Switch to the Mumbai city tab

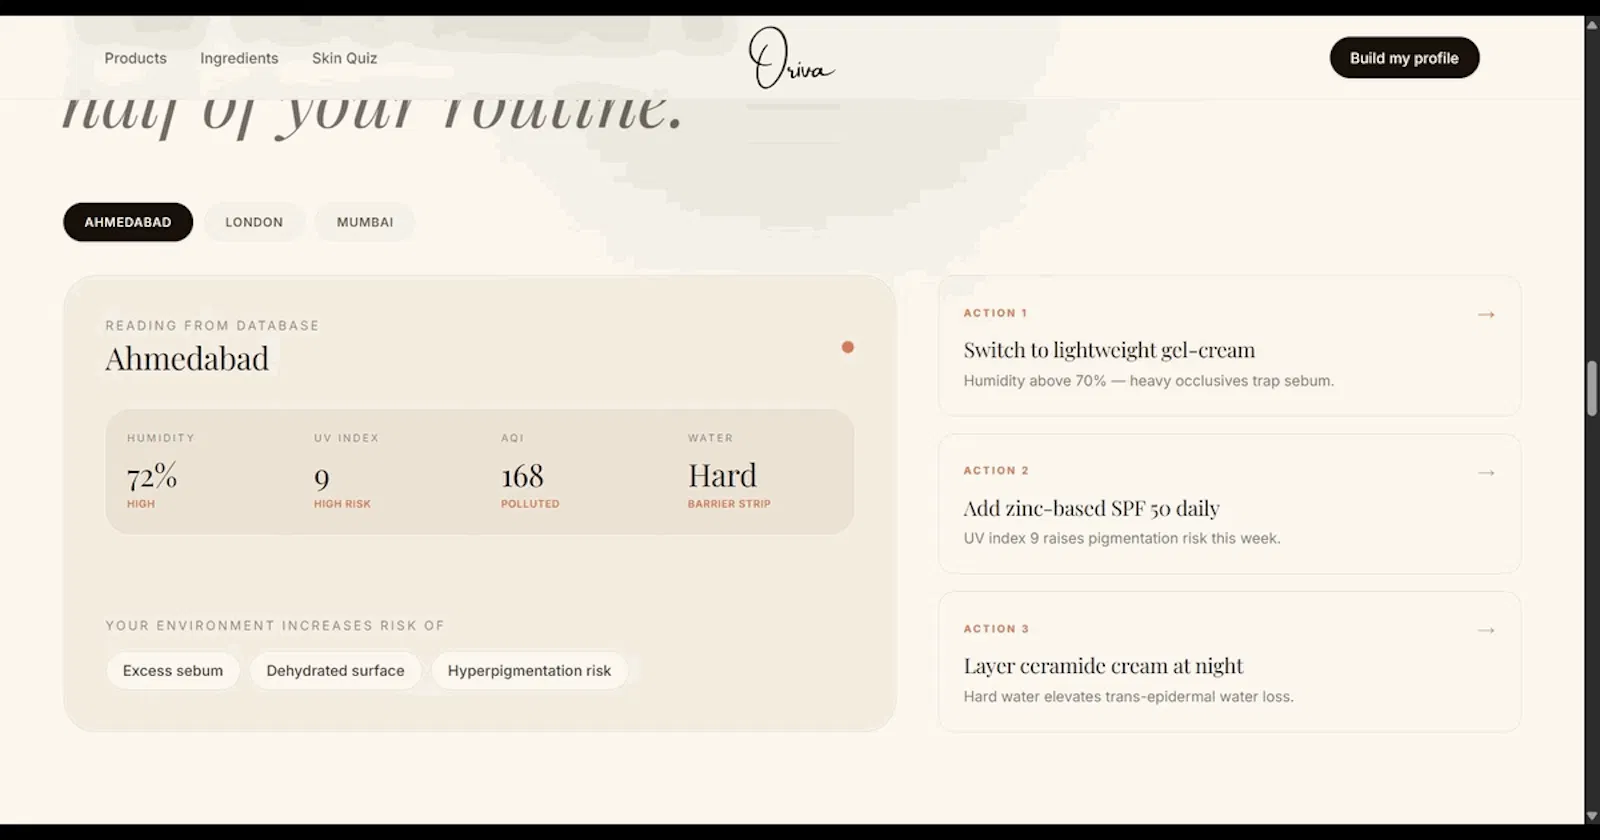pyautogui.click(x=365, y=222)
